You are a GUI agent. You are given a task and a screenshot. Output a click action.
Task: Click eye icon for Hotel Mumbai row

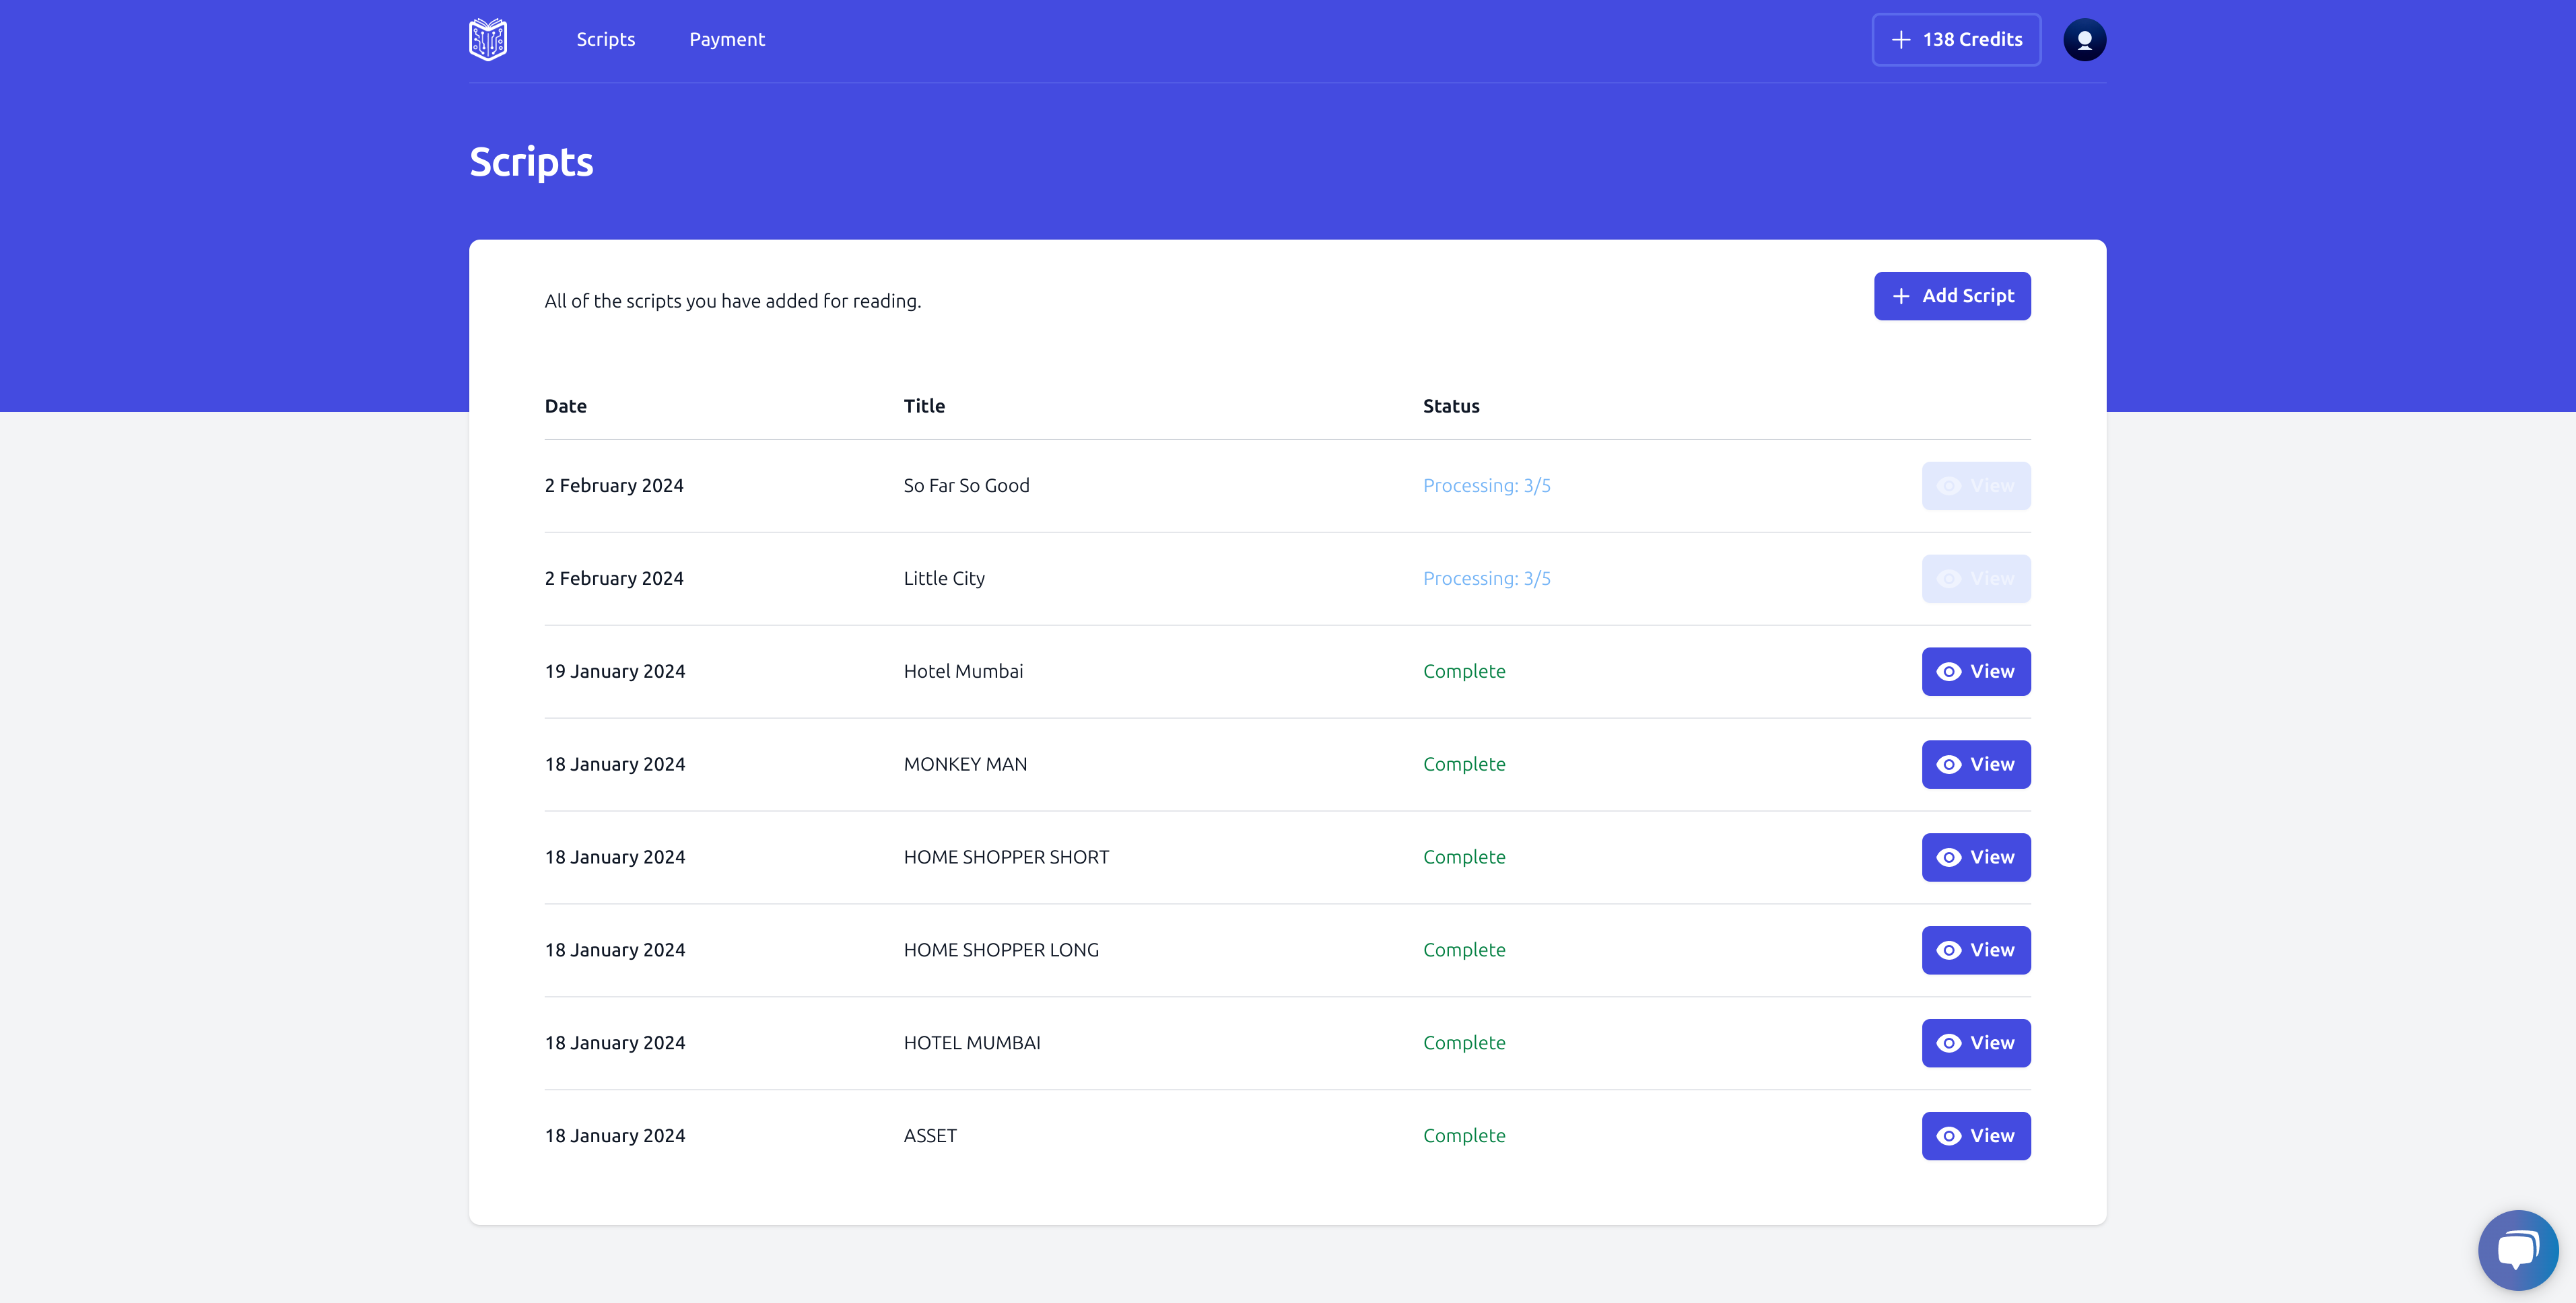click(x=1948, y=672)
